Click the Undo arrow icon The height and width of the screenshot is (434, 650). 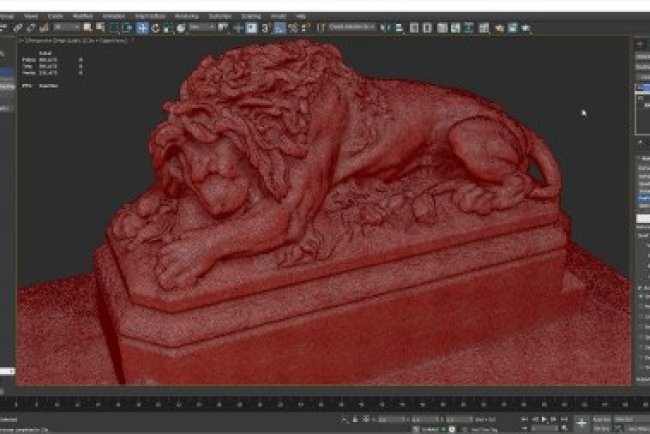(x=6, y=28)
